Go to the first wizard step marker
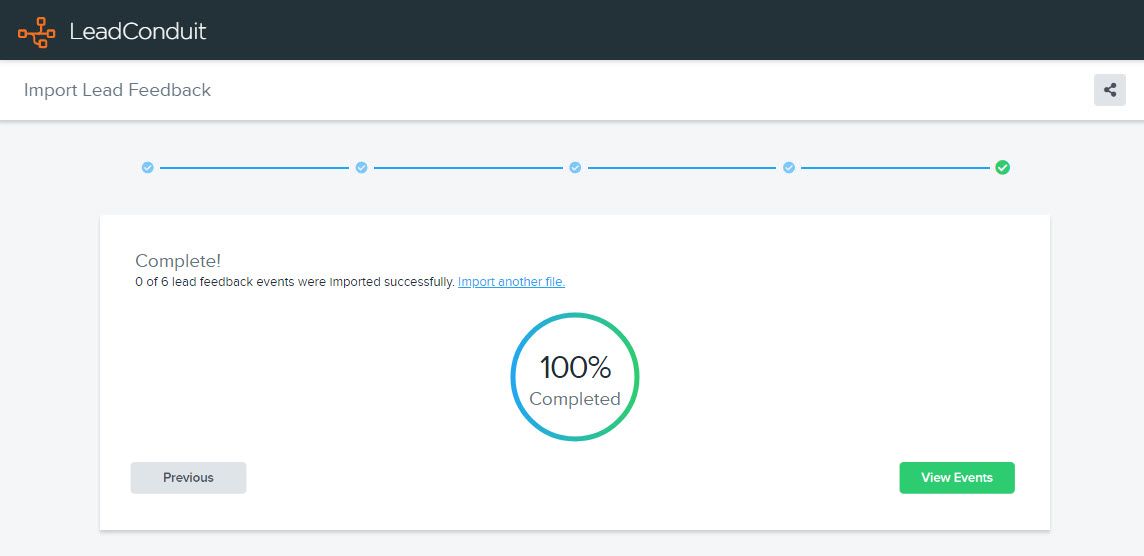1144x556 pixels. (x=148, y=168)
